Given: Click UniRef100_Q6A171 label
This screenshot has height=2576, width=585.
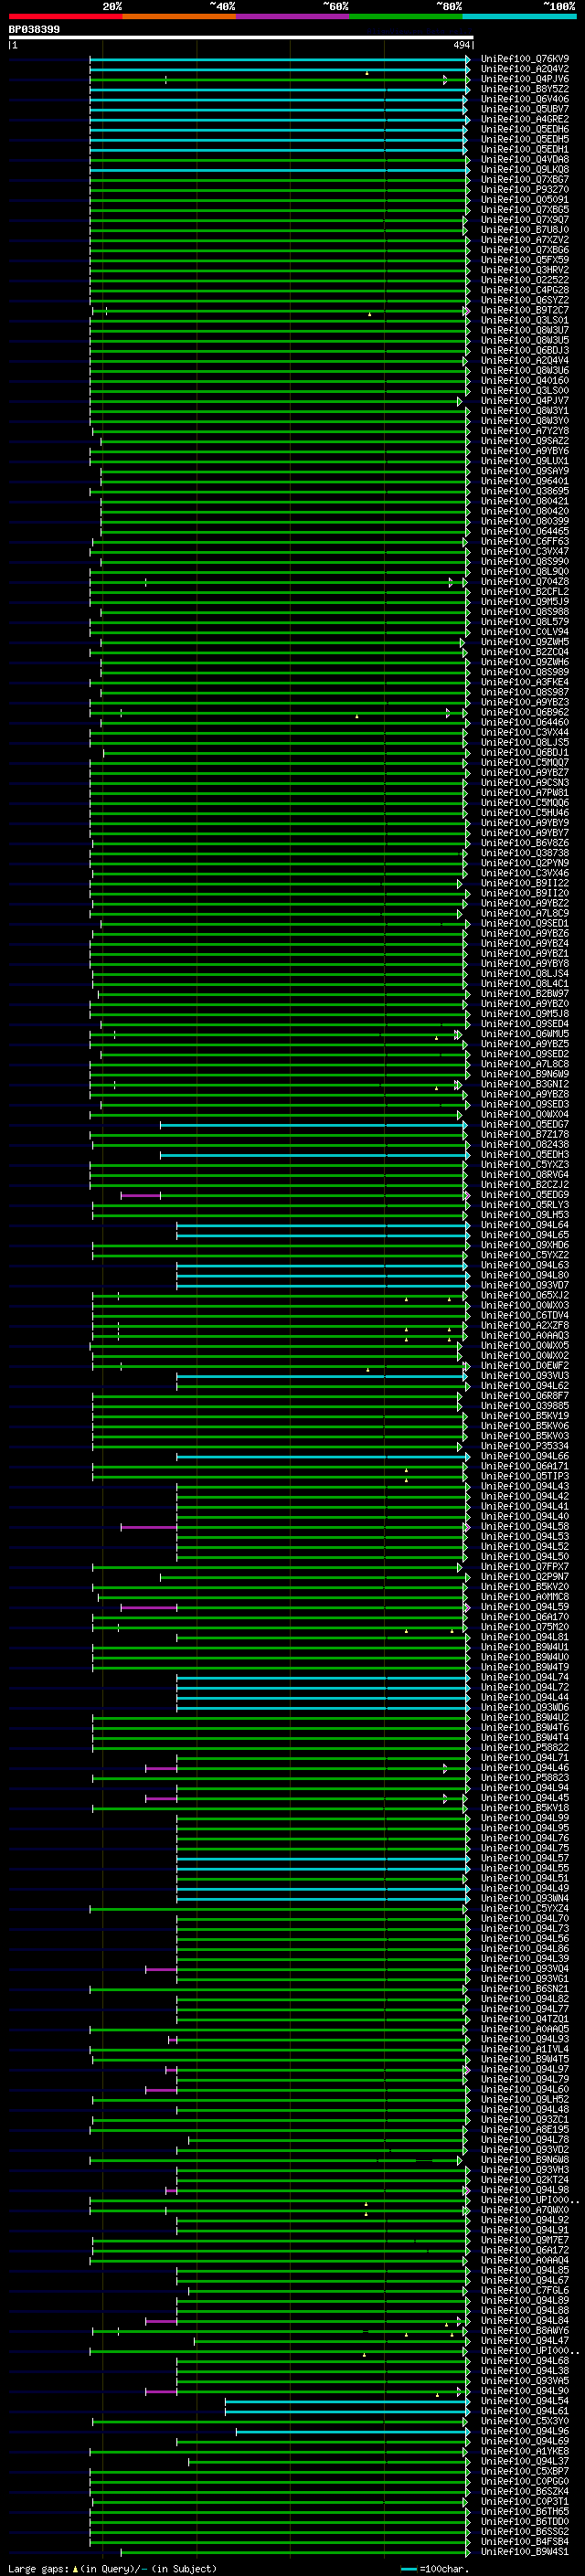Looking at the screenshot, I should tap(525, 1466).
